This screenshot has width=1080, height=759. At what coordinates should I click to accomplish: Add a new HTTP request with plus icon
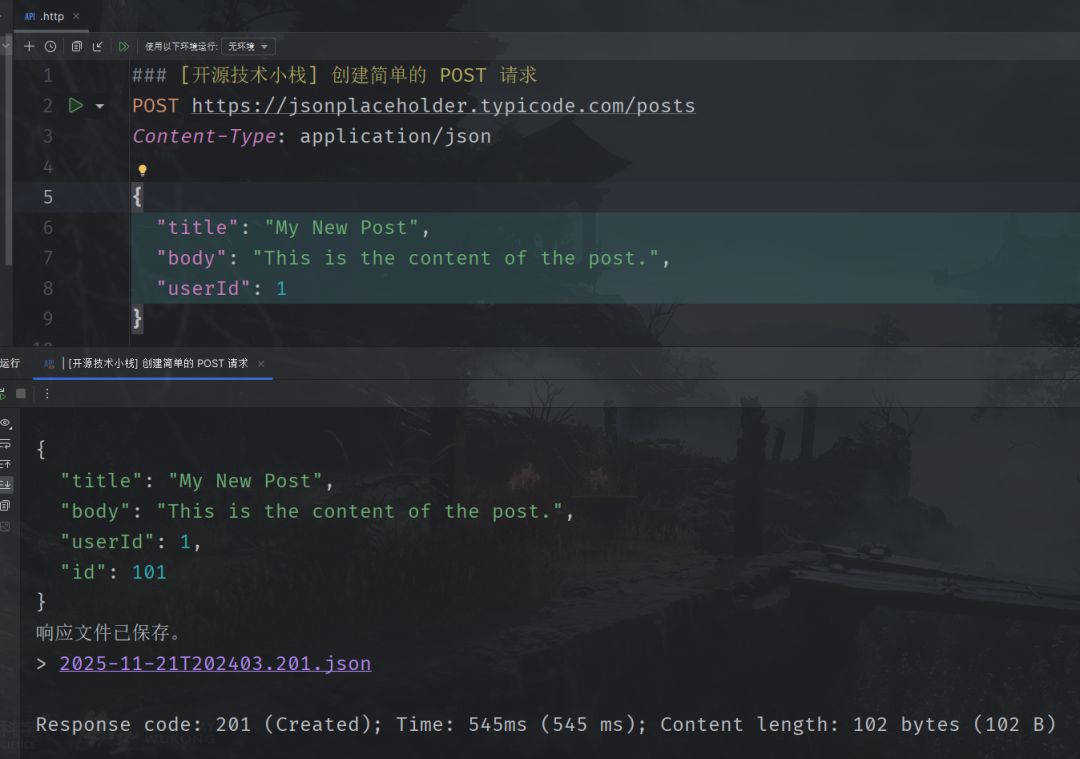point(29,46)
